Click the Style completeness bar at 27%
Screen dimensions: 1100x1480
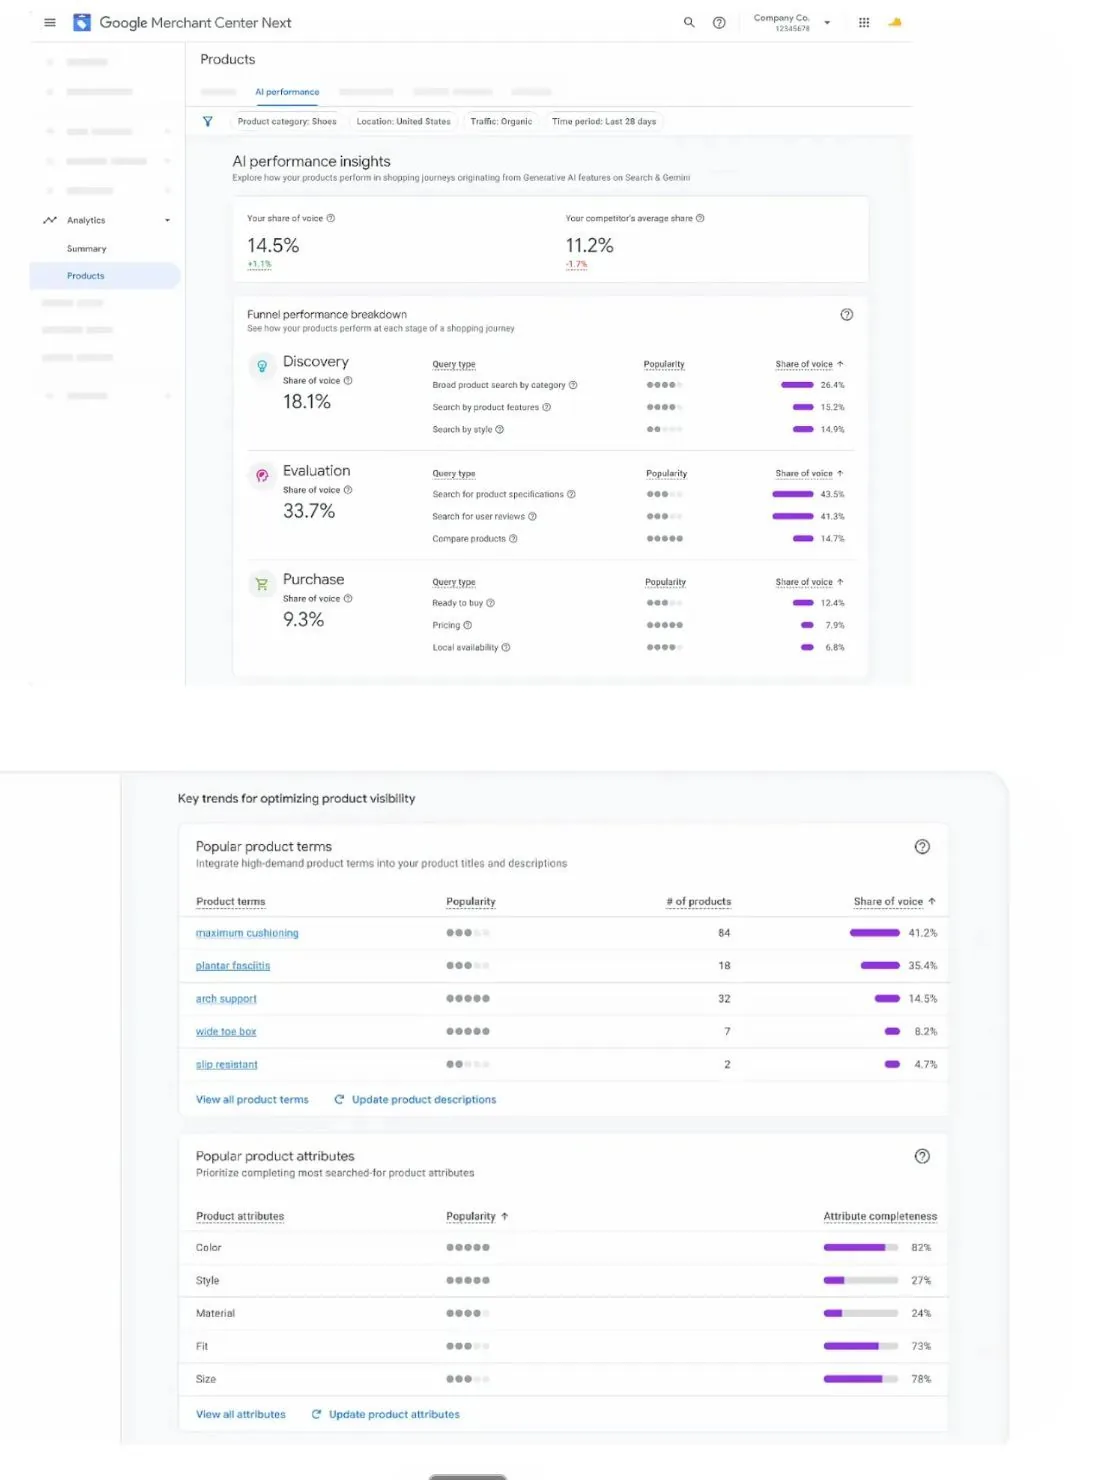point(860,1280)
